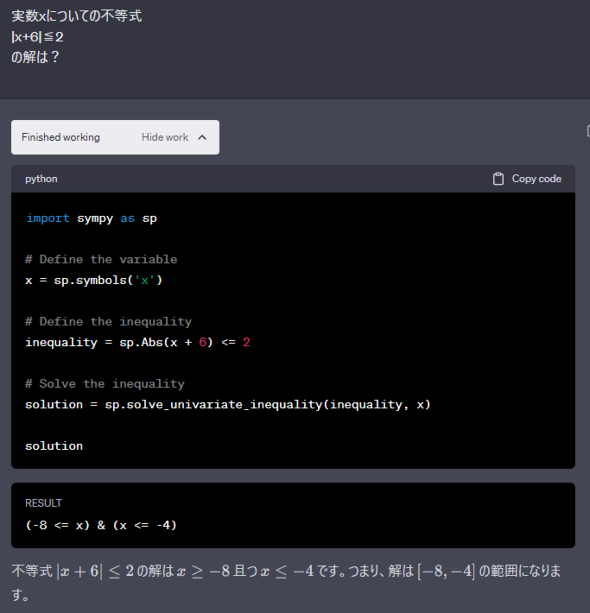The height and width of the screenshot is (613, 590).
Task: Click the clipboard icon beside Copy code
Action: tap(498, 179)
